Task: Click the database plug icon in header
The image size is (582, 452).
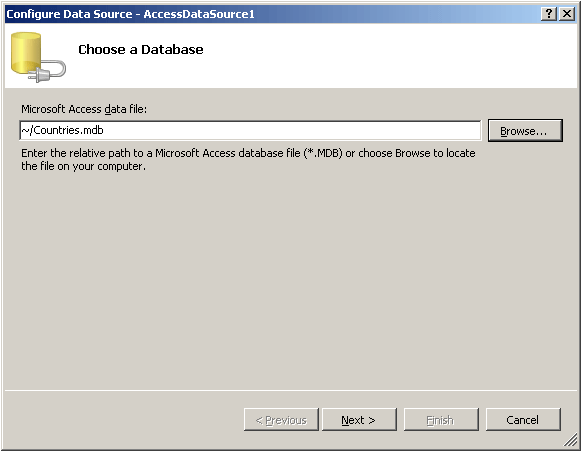Action: coord(38,57)
